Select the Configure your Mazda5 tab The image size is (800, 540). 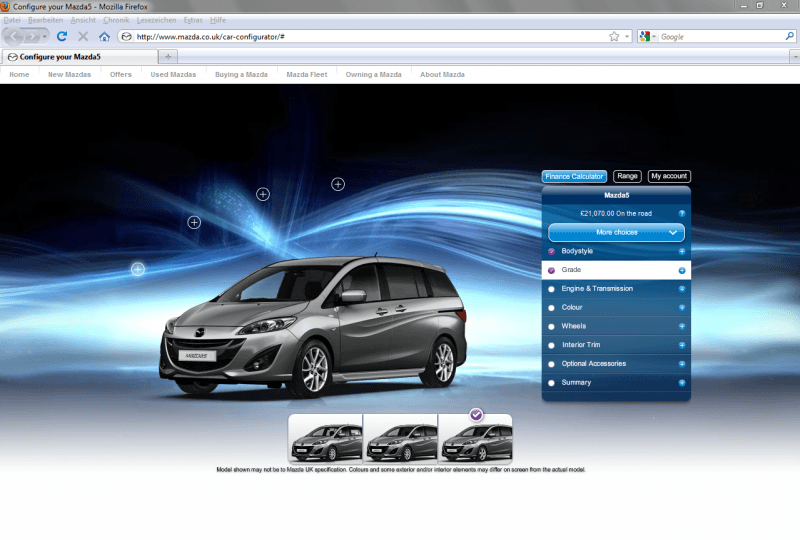tap(79, 57)
